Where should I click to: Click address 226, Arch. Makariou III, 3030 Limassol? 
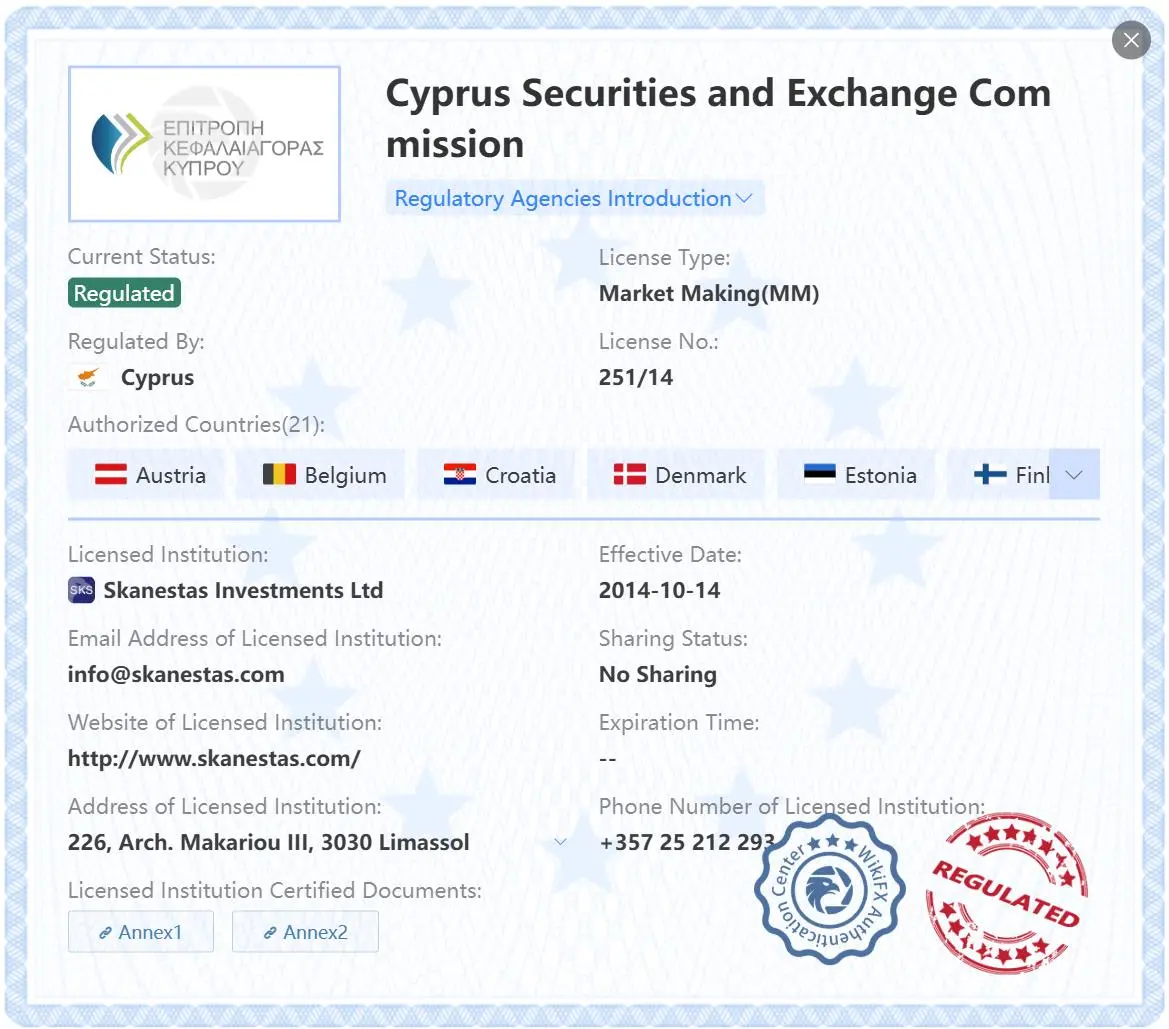[268, 842]
